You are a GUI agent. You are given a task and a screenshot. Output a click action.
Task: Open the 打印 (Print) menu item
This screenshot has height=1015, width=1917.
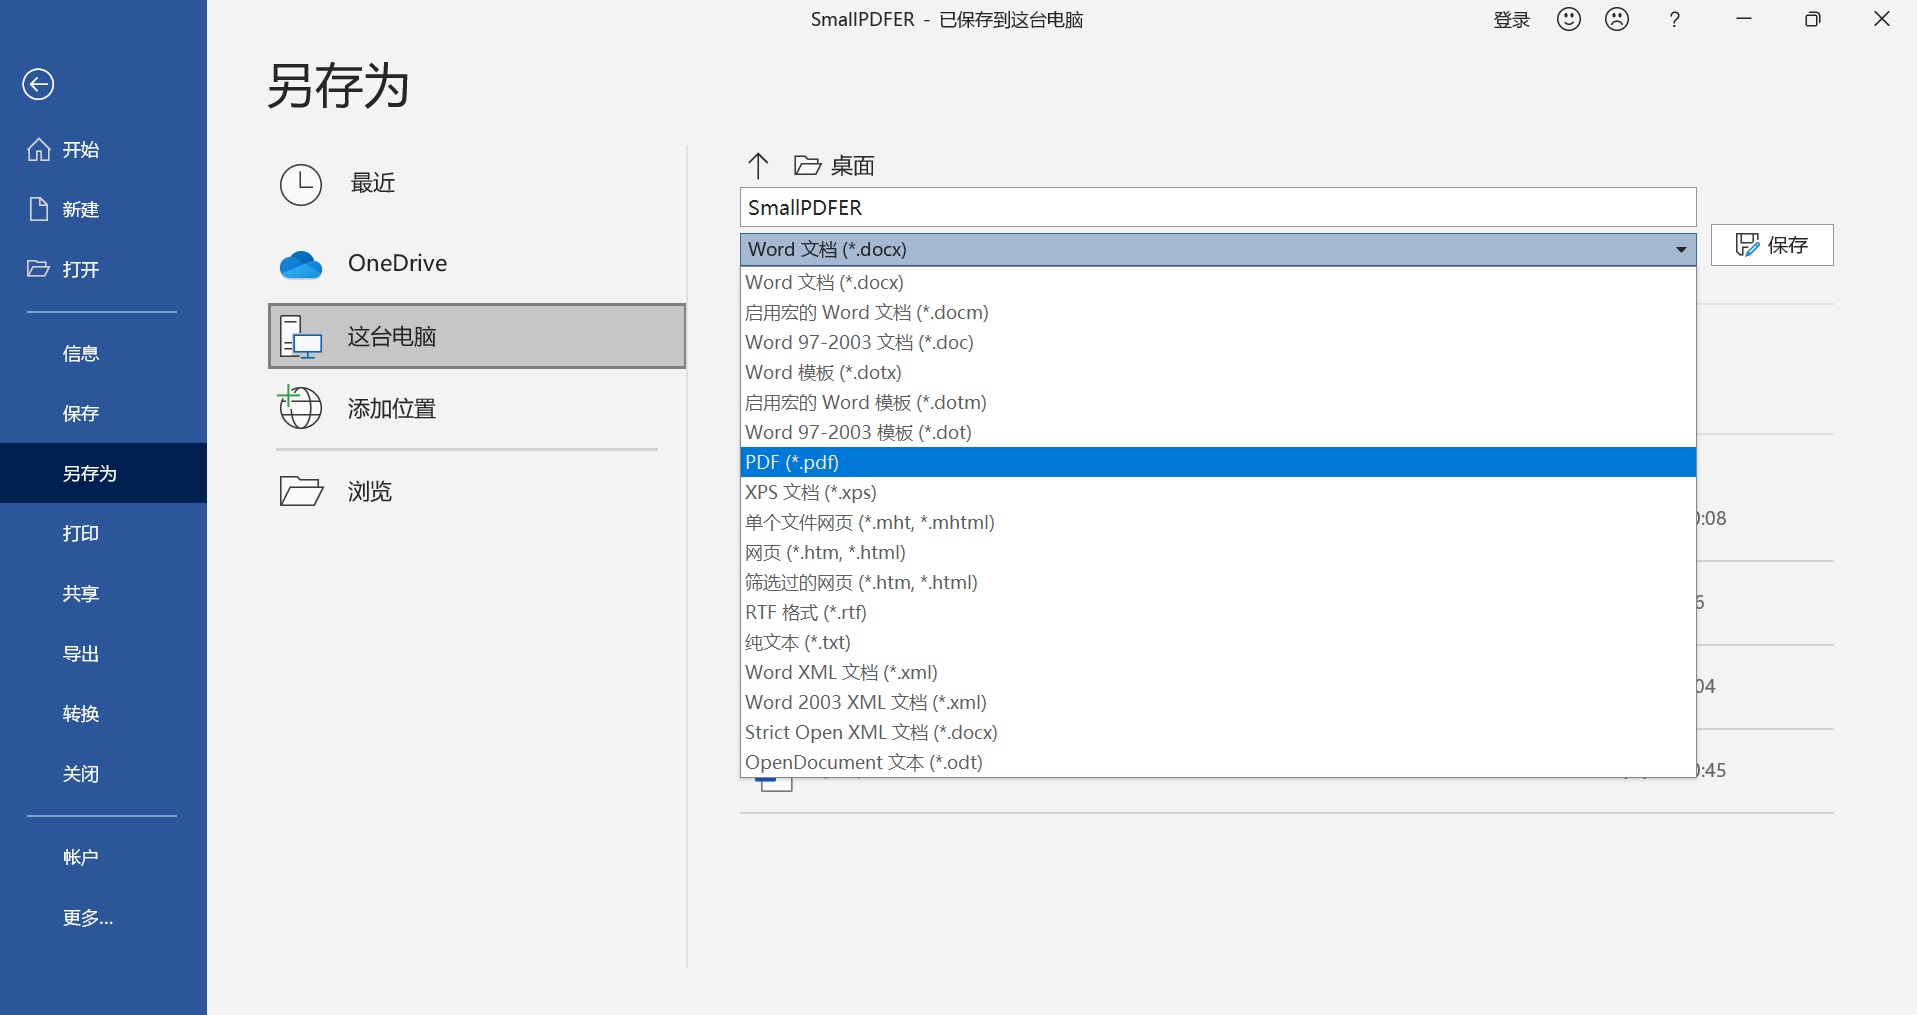81,533
